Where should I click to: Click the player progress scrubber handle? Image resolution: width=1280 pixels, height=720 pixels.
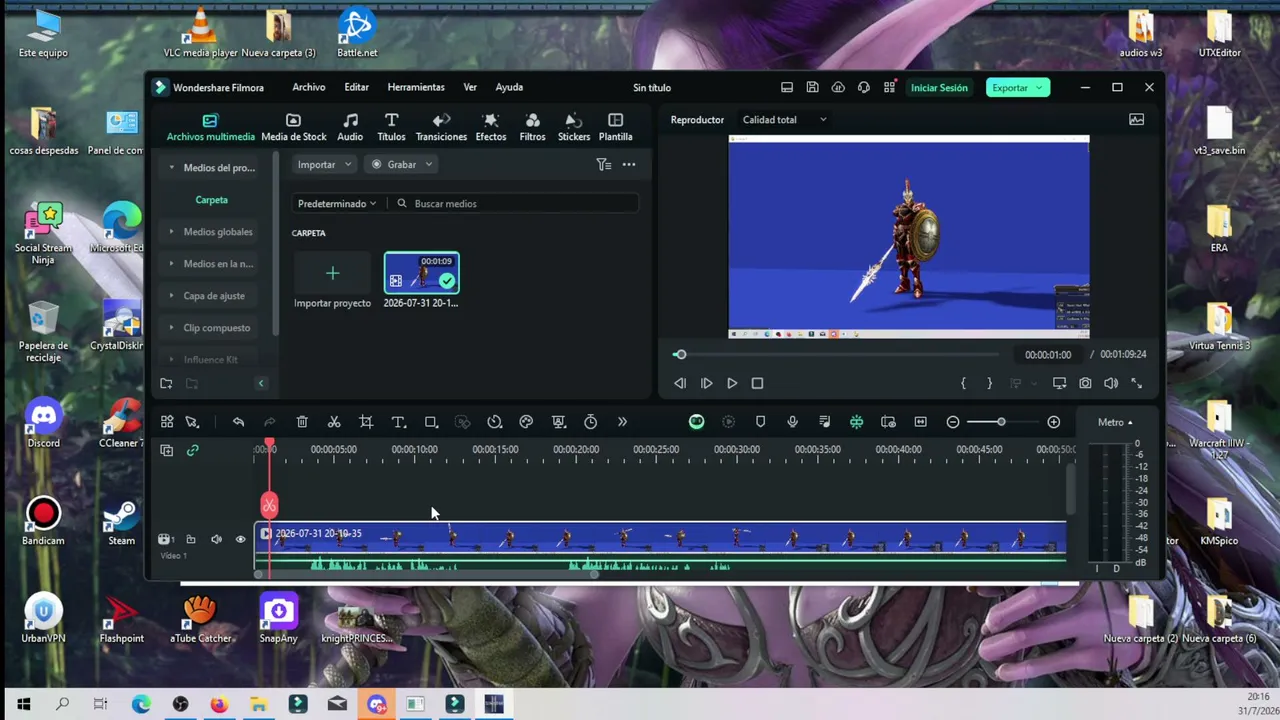(x=680, y=354)
